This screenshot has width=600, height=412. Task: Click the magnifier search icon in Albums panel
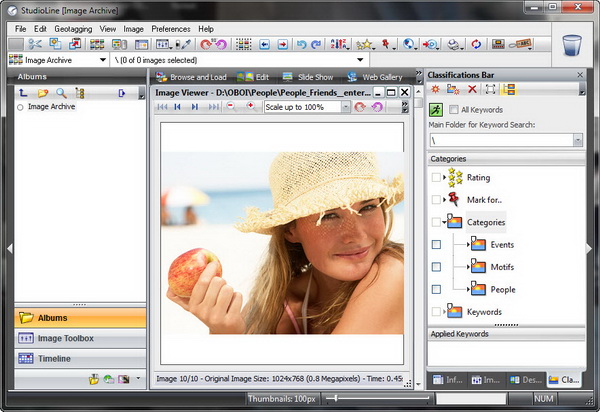pyautogui.click(x=61, y=93)
